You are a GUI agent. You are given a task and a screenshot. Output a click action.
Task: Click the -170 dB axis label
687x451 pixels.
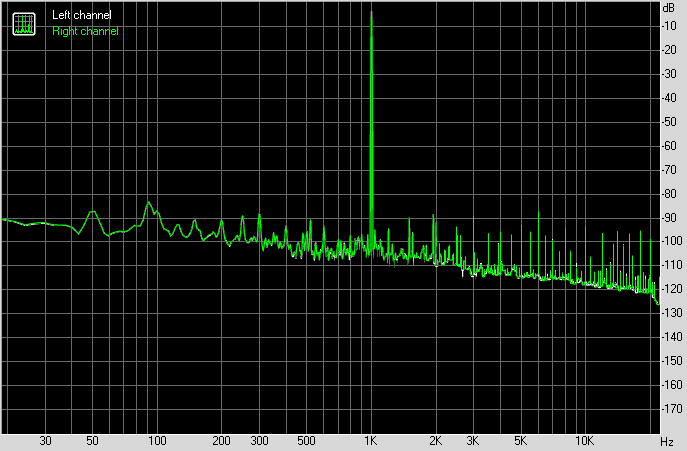coord(672,409)
